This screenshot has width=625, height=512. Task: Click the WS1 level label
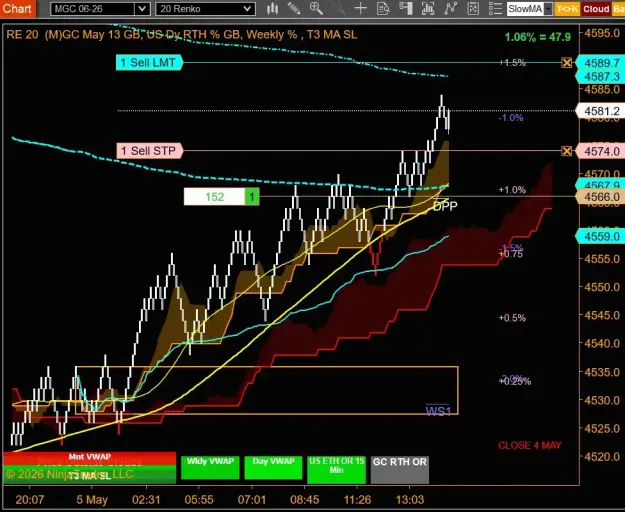(x=438, y=411)
